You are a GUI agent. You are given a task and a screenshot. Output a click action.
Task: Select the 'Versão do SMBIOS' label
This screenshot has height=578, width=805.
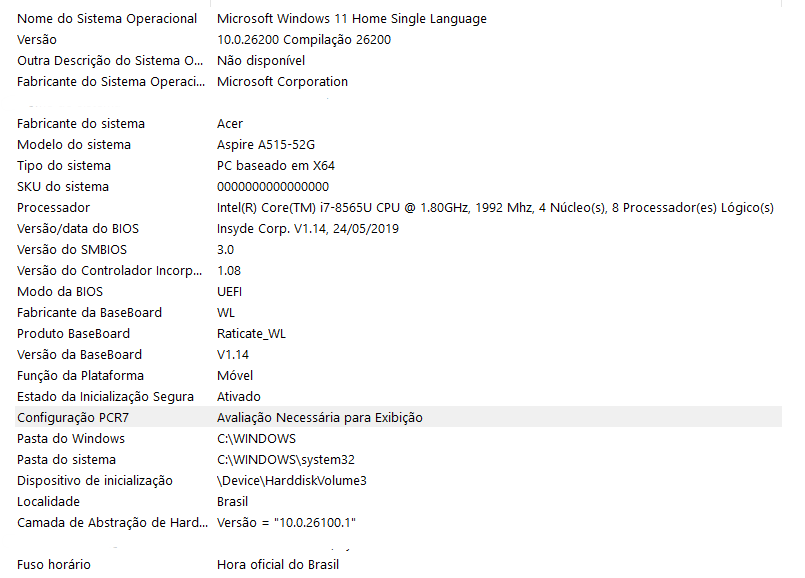click(72, 250)
